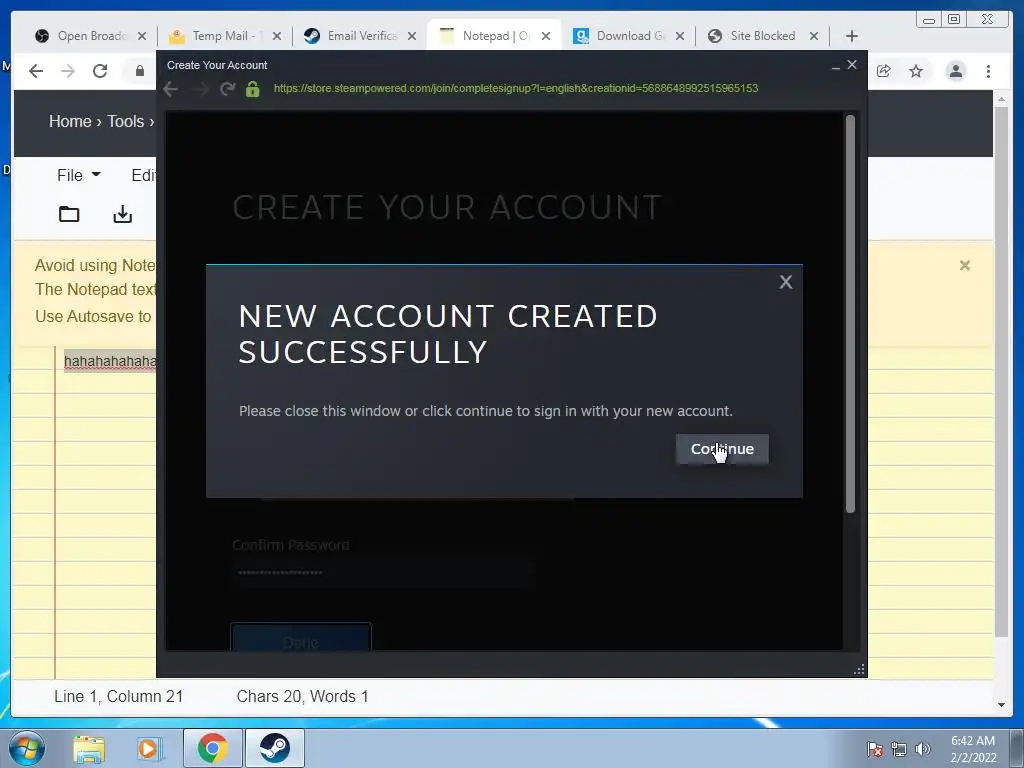Screen dimensions: 1024x768
Task: Click the Chrome taskbar icon
Action: click(x=212, y=748)
